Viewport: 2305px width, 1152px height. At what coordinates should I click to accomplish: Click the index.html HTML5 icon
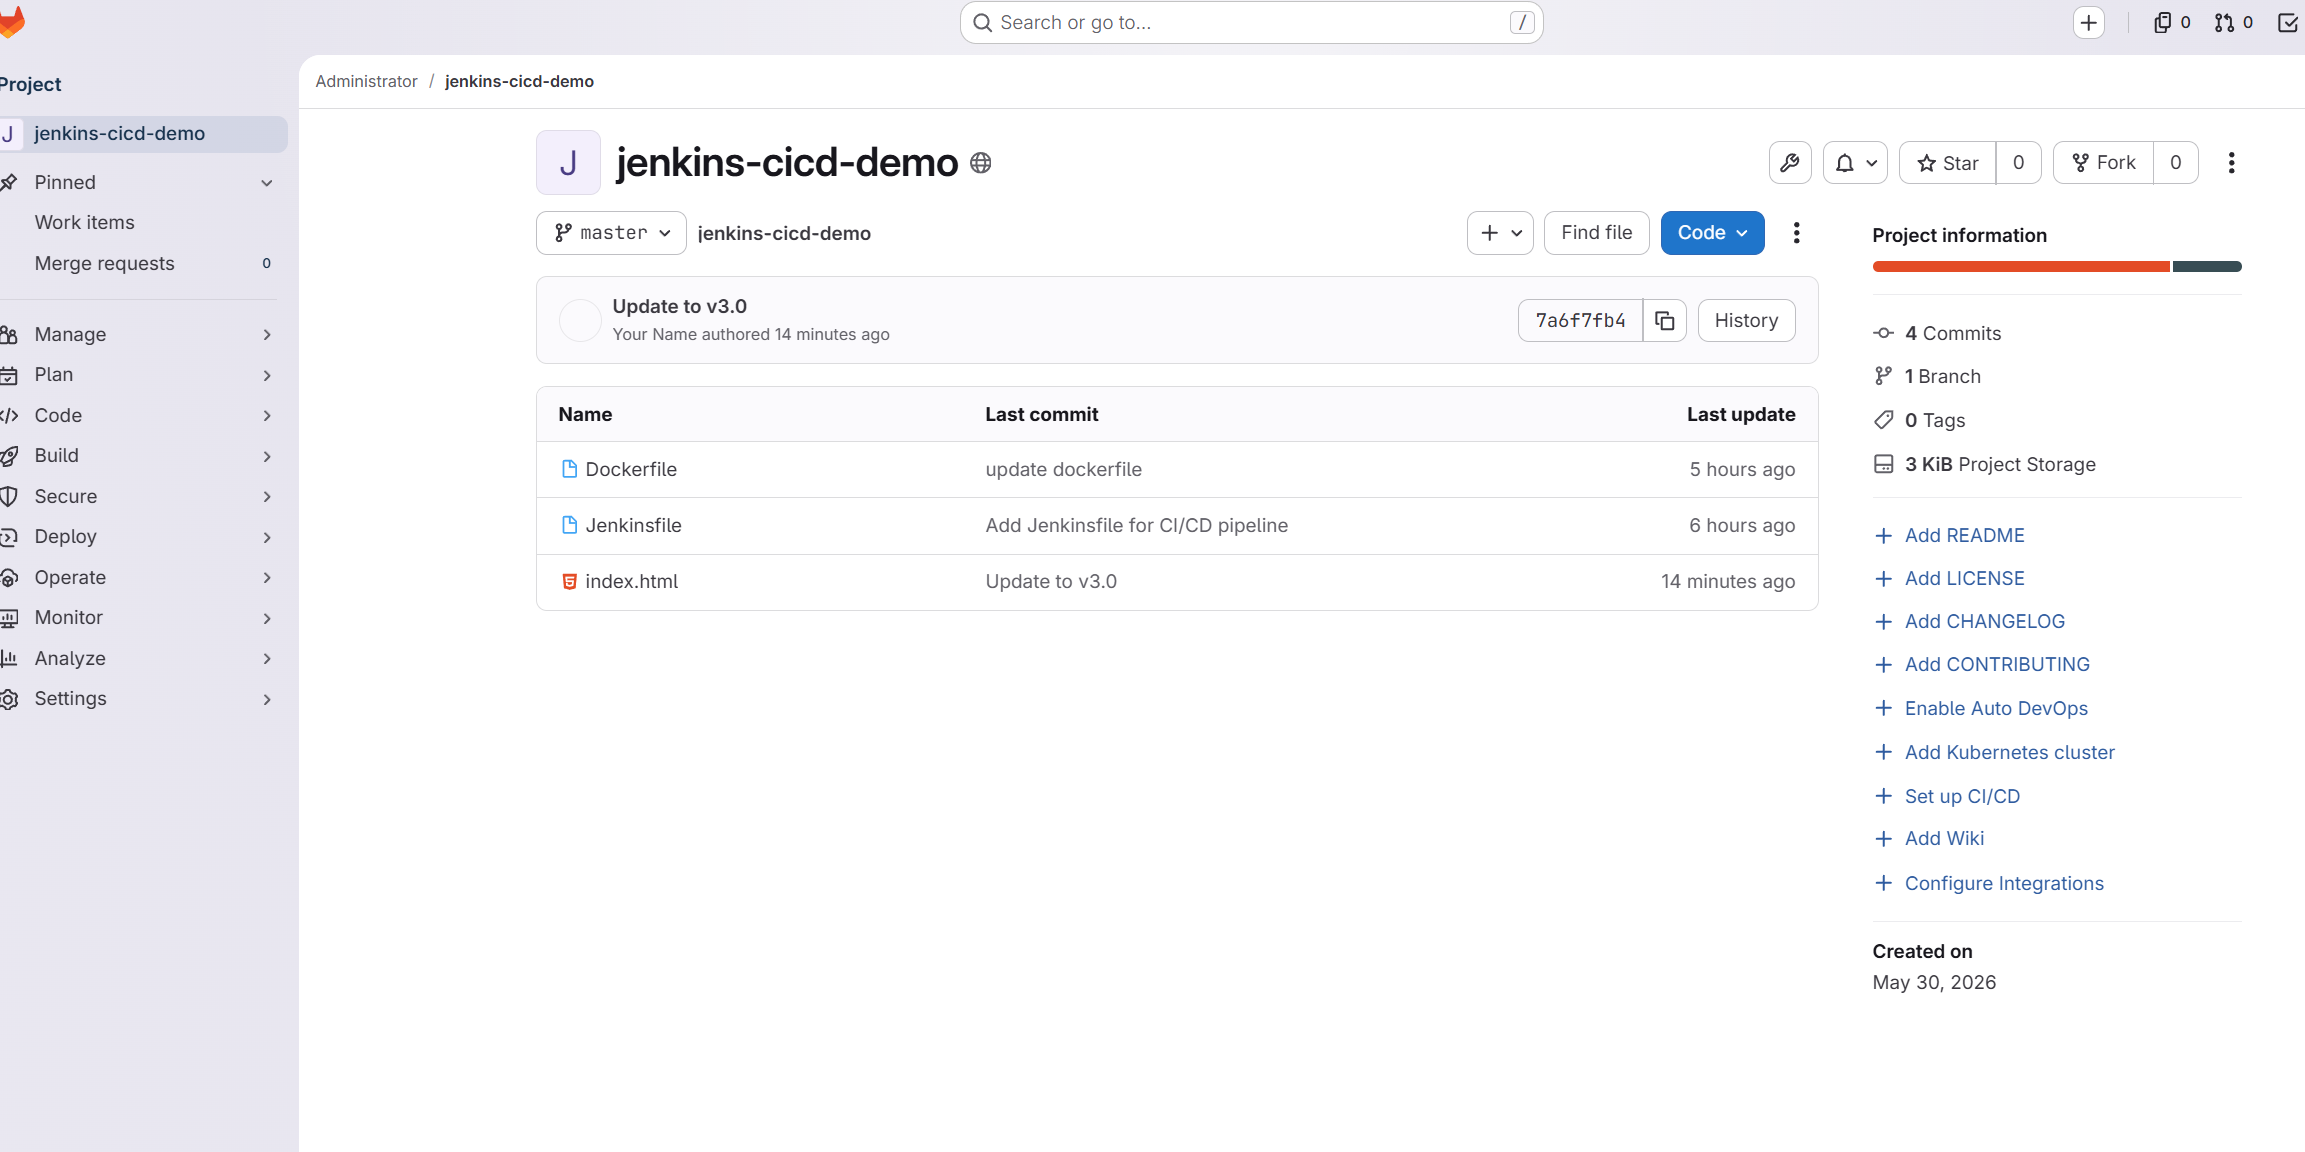(569, 581)
